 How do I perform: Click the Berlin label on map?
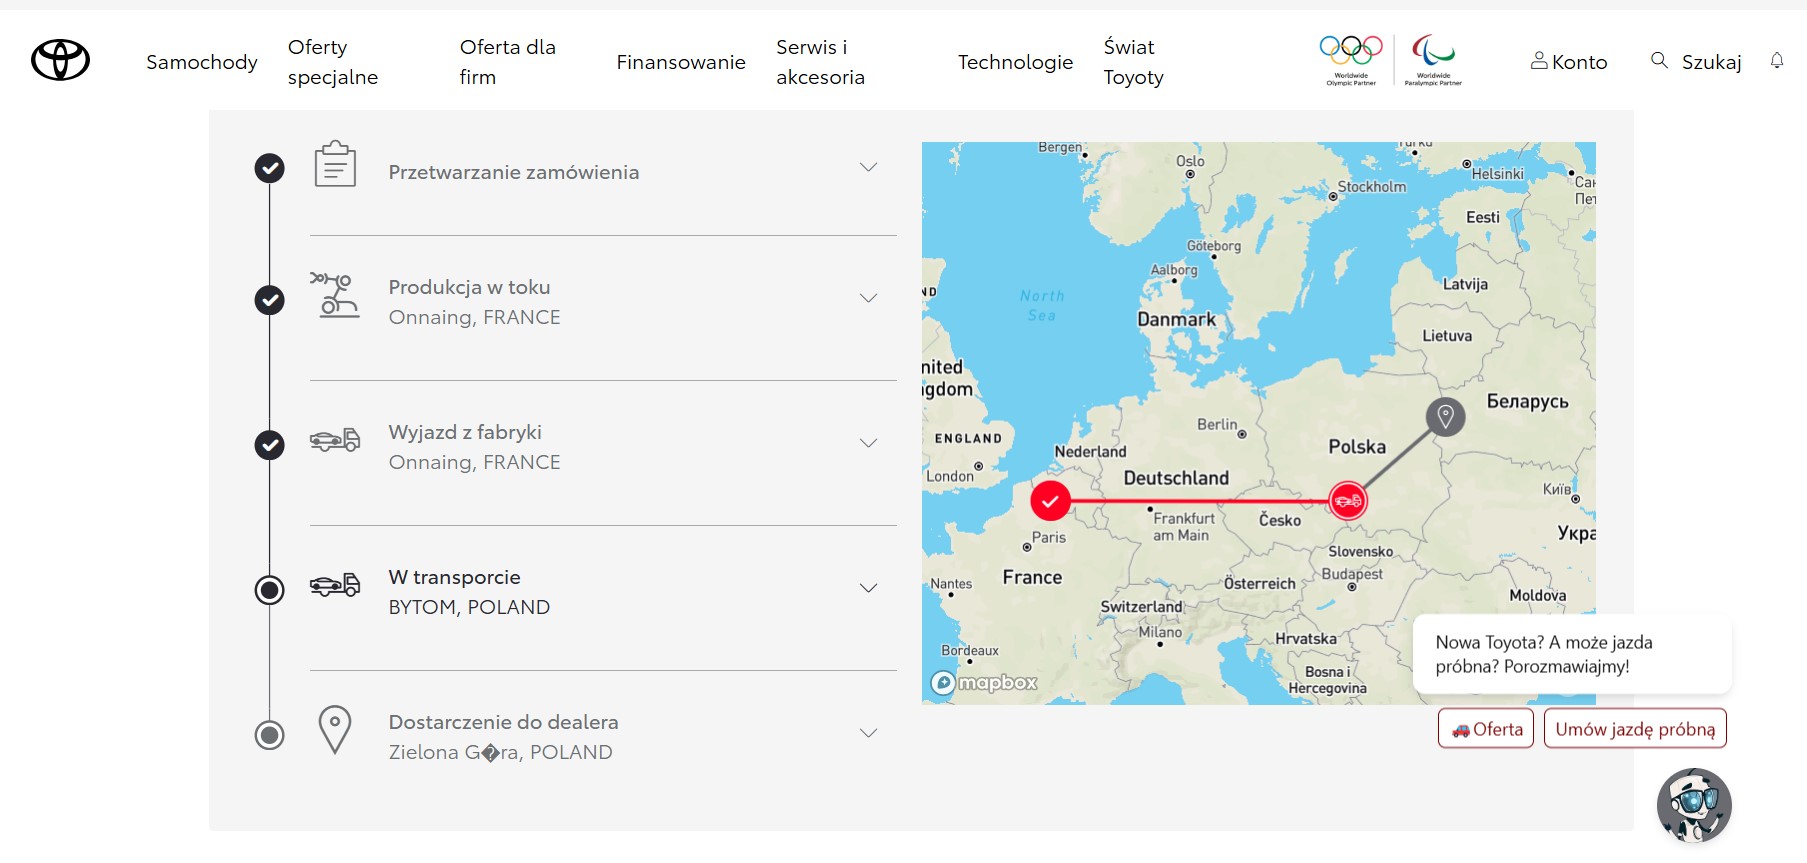click(1217, 424)
